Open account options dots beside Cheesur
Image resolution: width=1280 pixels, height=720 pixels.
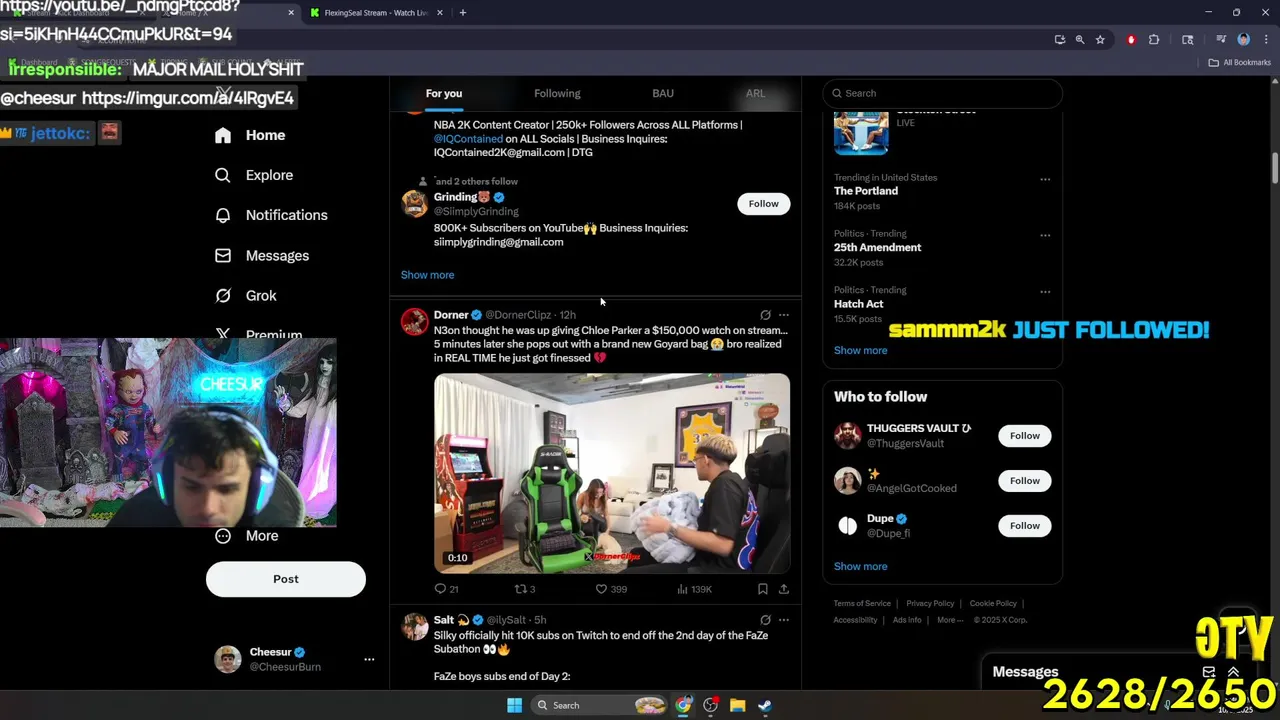point(369,659)
